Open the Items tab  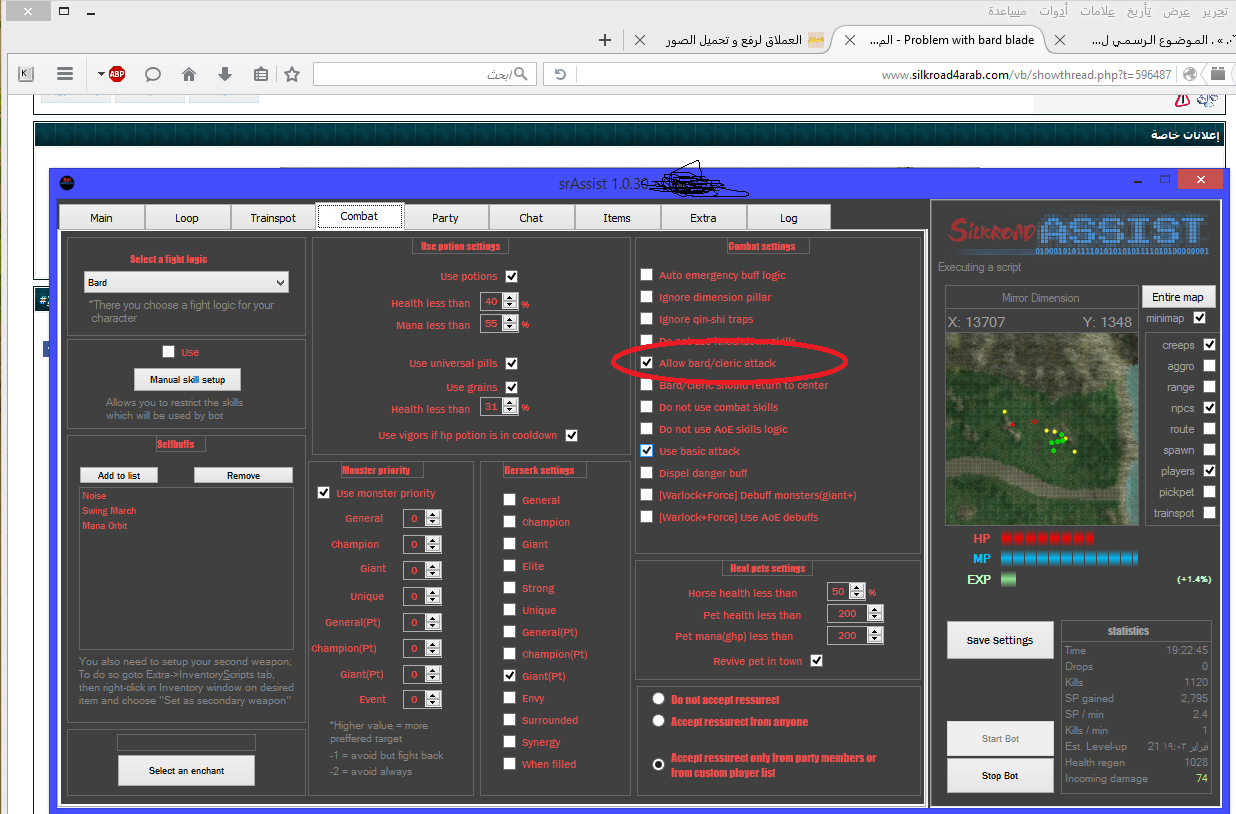point(617,218)
